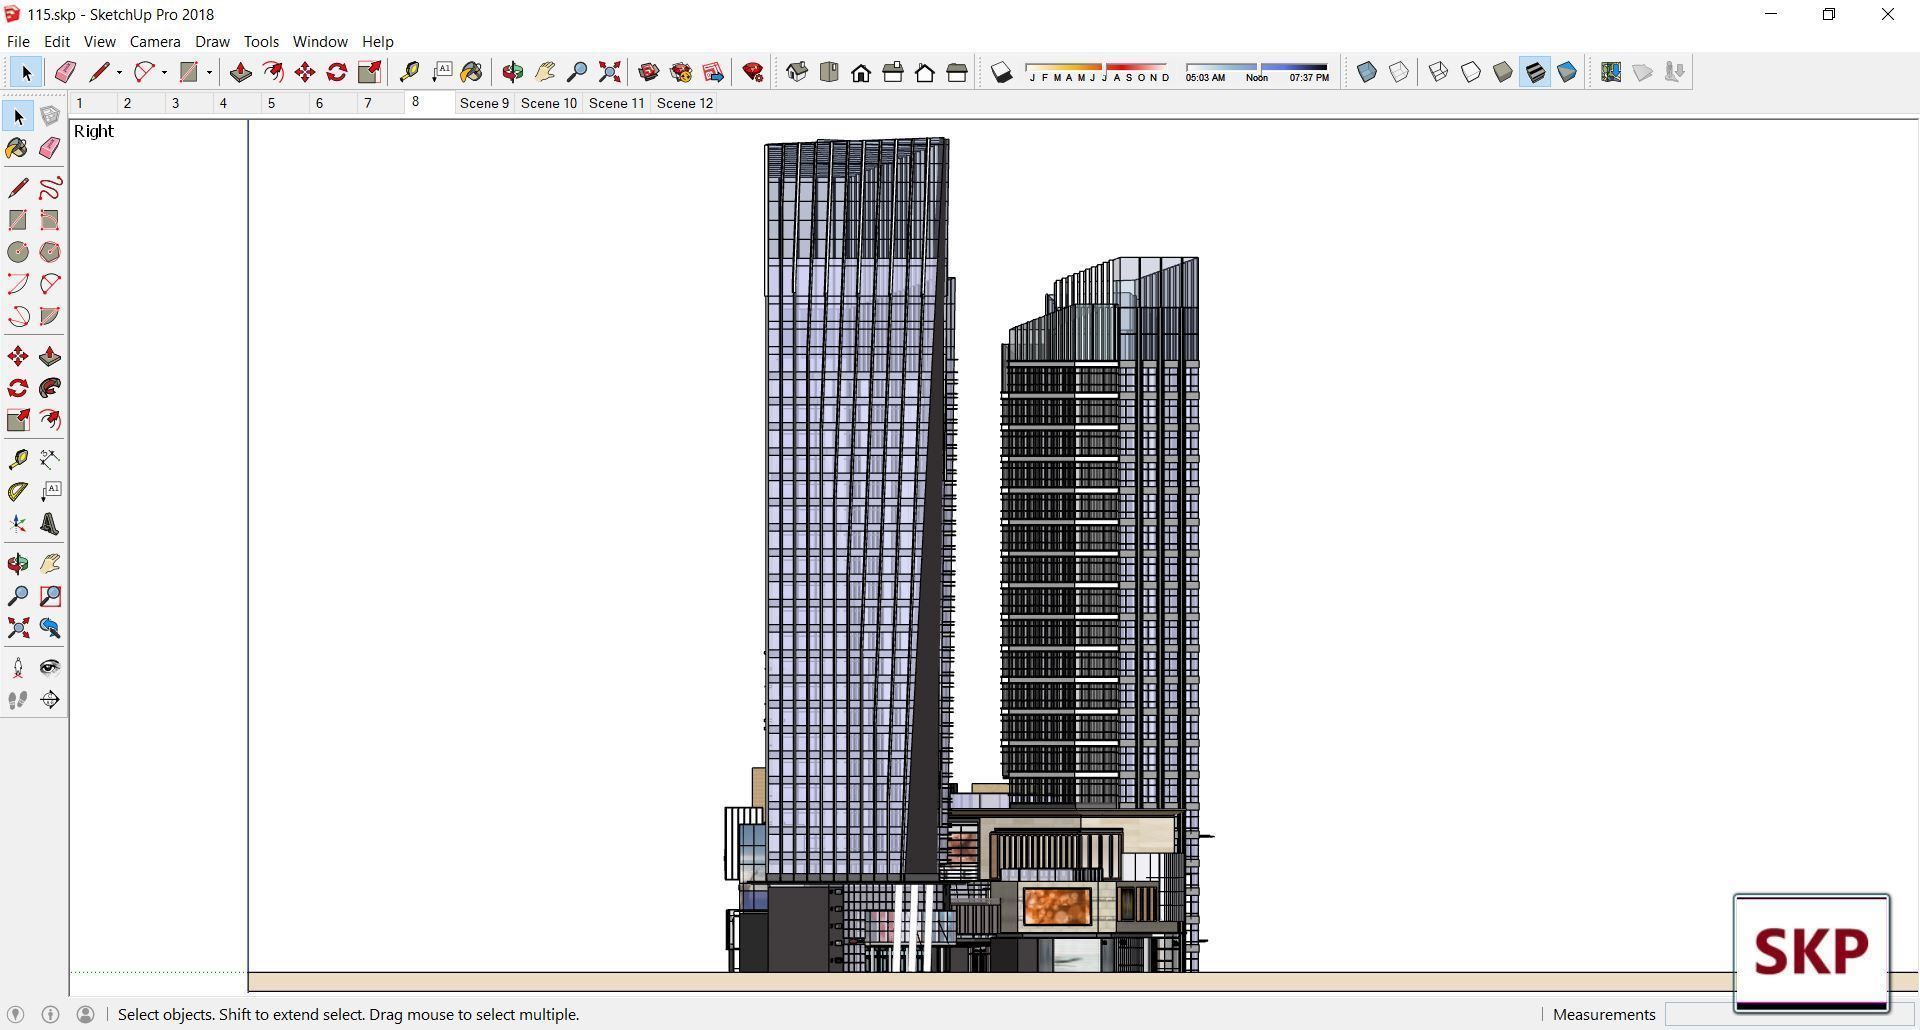Toggle X-Ray face style
Screen dimensions: 1920x1030
1367,72
